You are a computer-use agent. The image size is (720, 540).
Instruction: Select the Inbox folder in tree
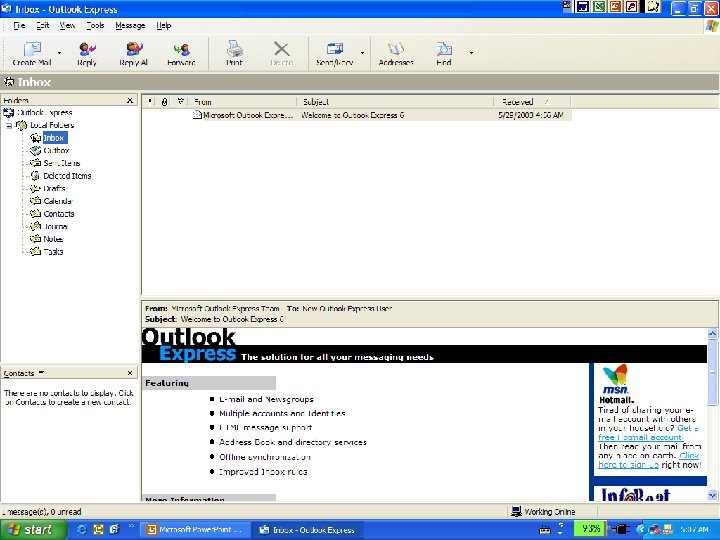coord(54,138)
